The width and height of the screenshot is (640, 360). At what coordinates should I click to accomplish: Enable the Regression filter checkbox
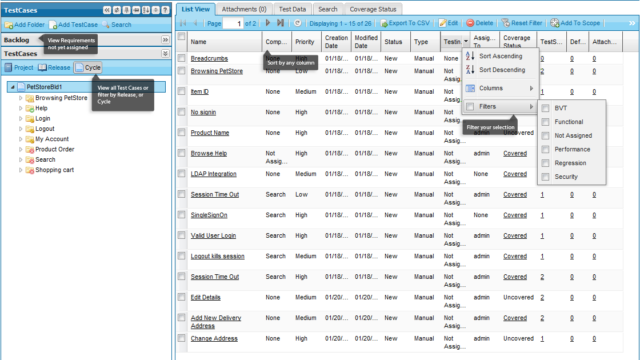[x=545, y=163]
